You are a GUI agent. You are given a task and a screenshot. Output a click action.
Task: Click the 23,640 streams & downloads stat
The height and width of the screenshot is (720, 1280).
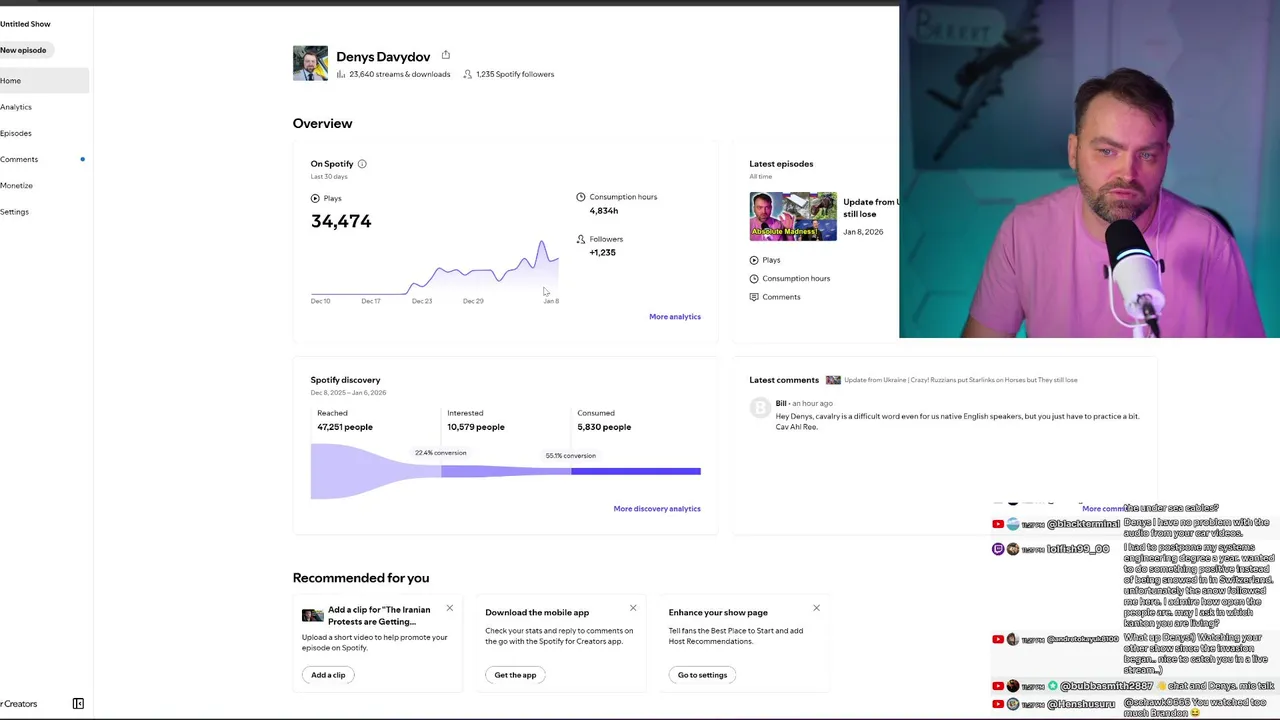[393, 74]
